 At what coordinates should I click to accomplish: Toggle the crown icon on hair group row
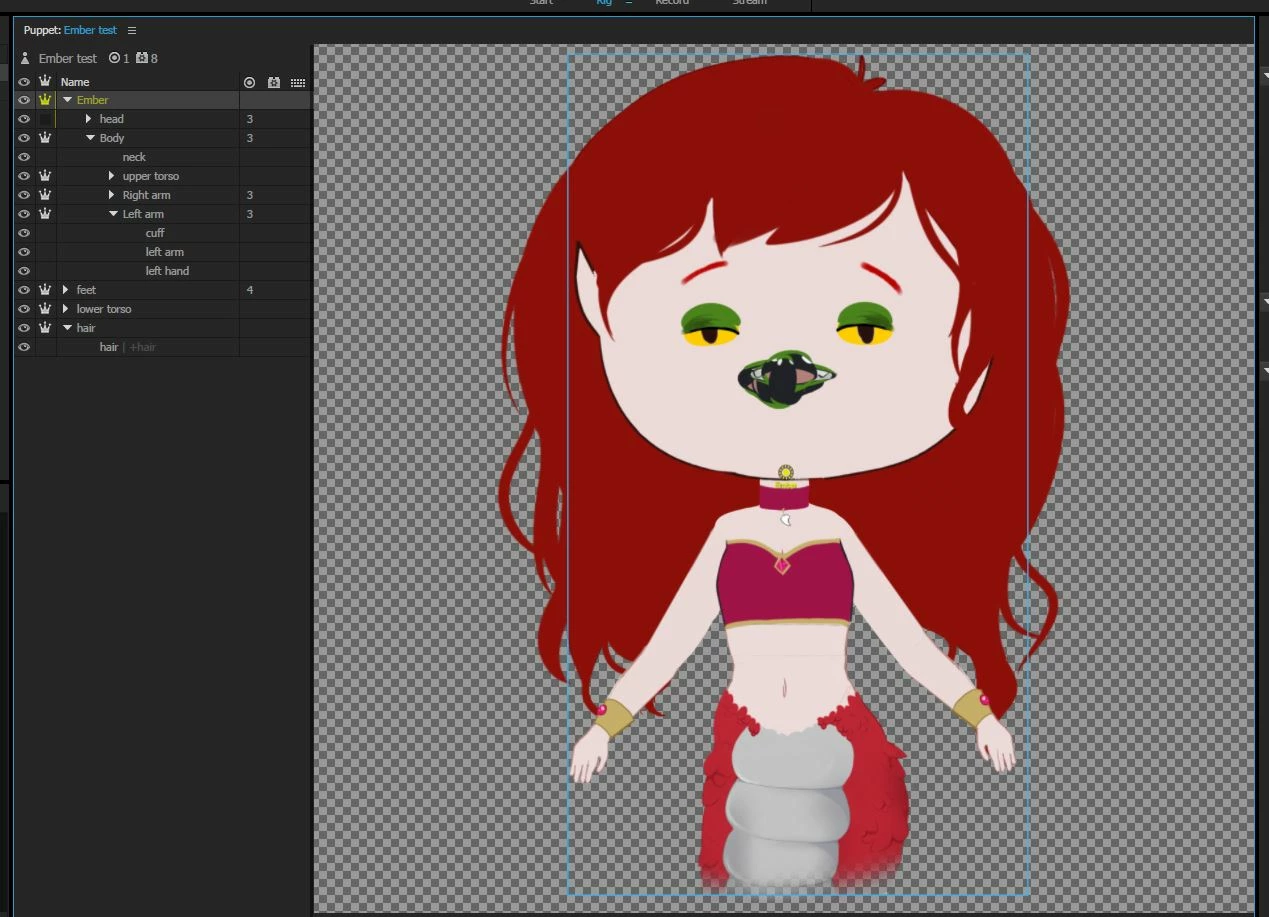pyautogui.click(x=45, y=328)
